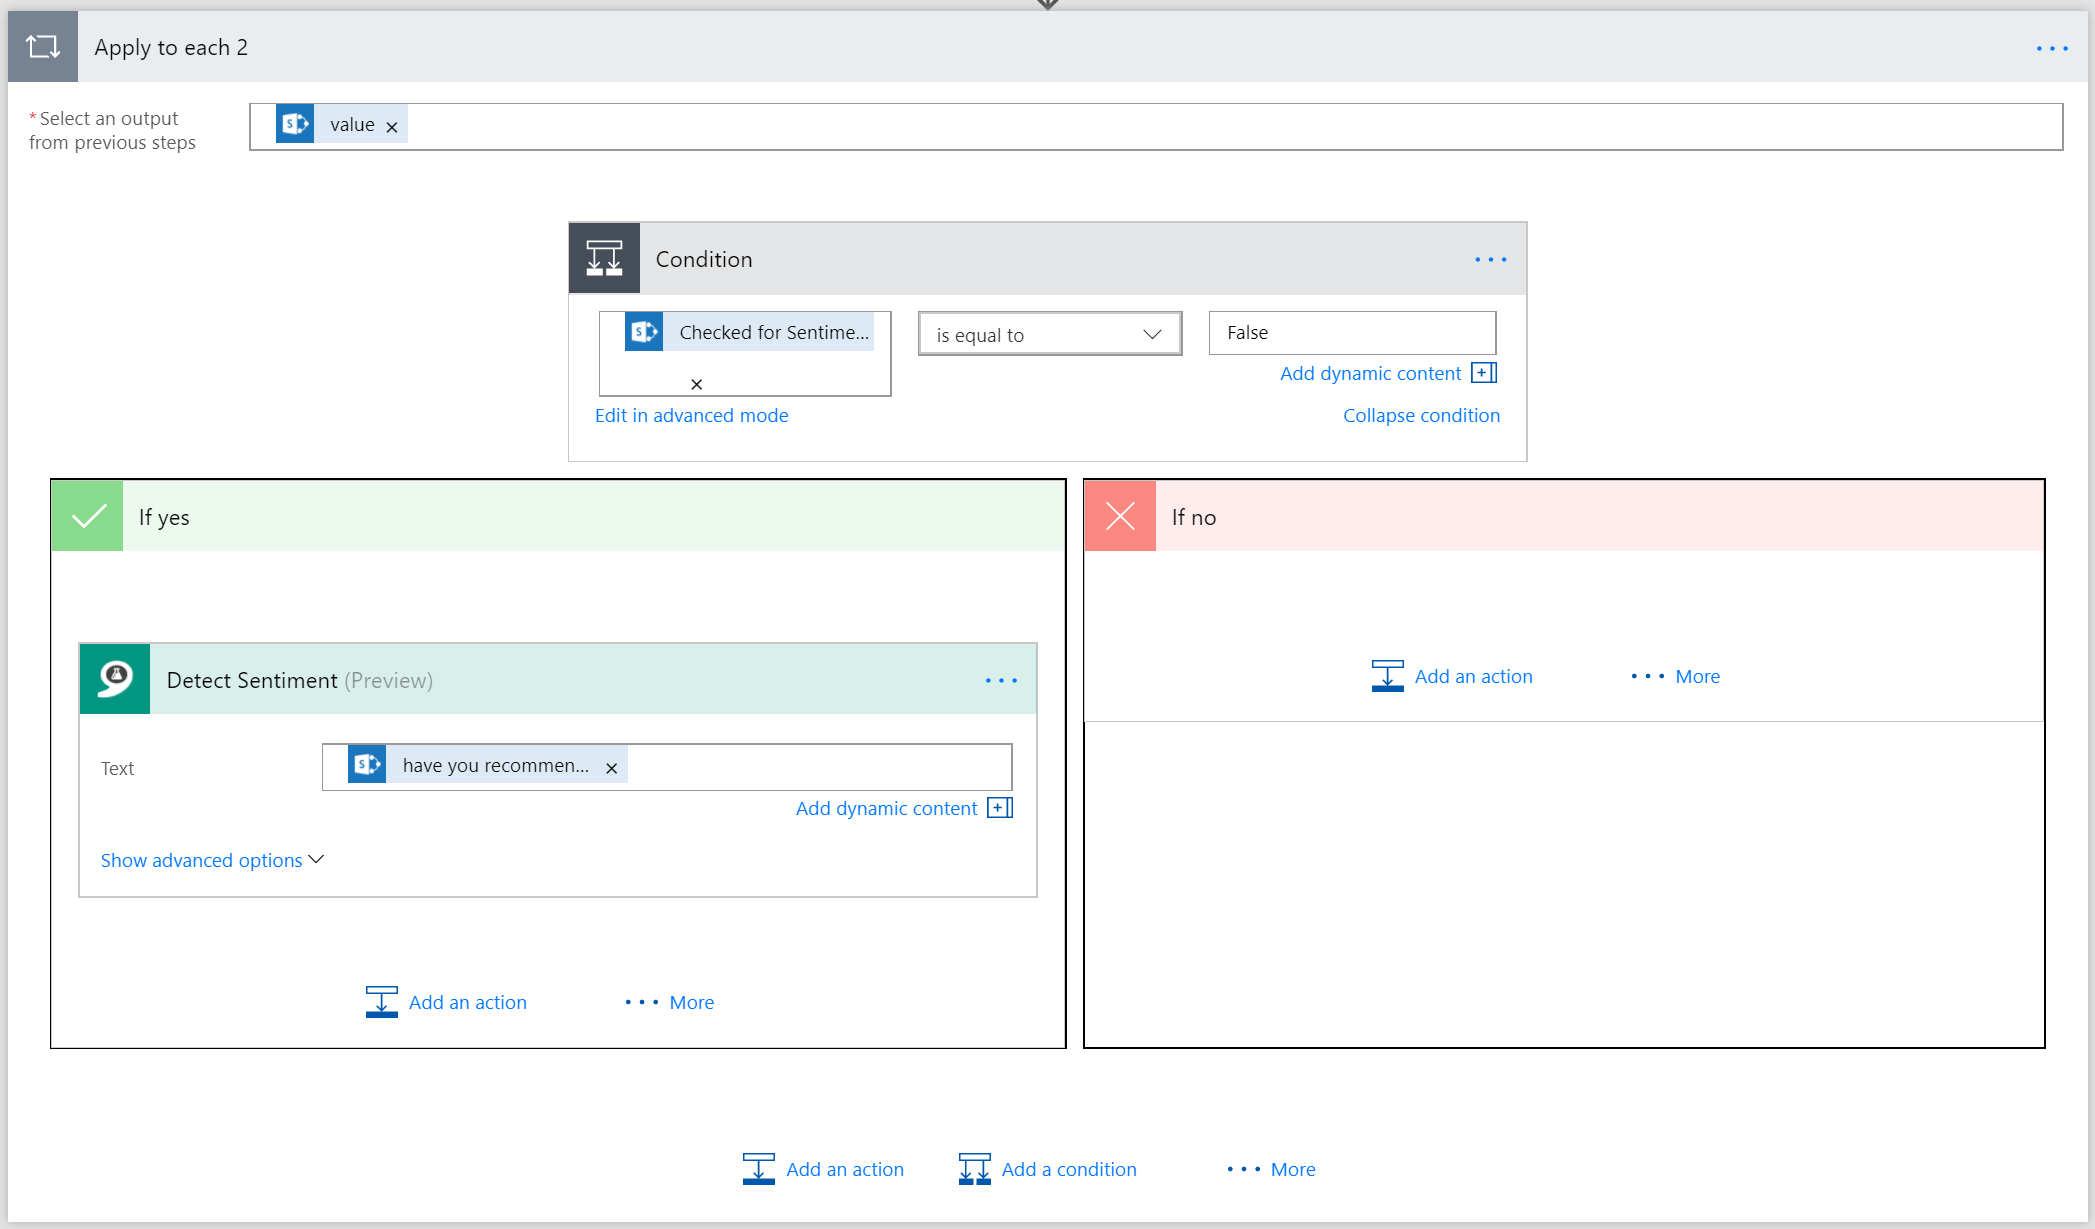Remove the Checked for Sentiment token

point(697,384)
